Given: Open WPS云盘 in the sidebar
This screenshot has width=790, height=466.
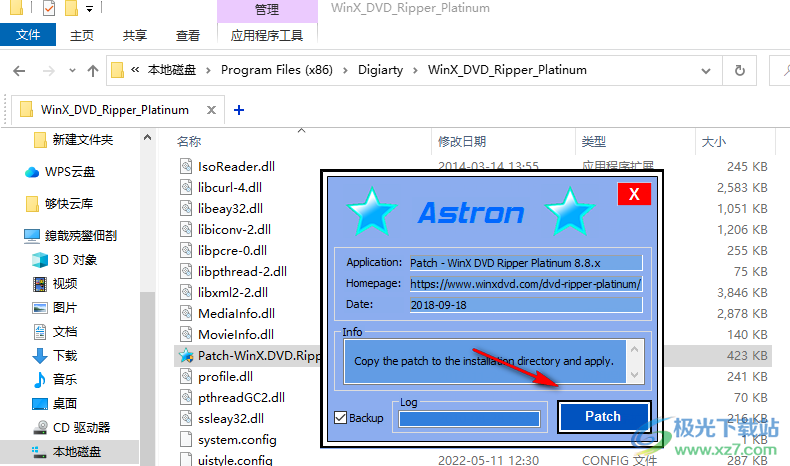Looking at the screenshot, I should (70, 172).
